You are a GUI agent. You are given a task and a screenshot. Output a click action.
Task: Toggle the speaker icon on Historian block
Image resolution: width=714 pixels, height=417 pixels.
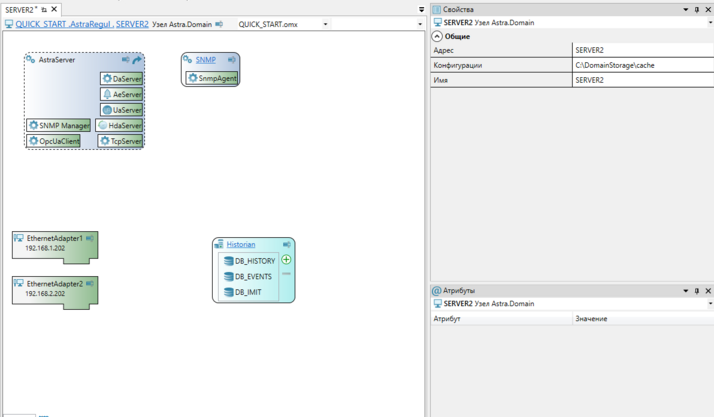[286, 244]
